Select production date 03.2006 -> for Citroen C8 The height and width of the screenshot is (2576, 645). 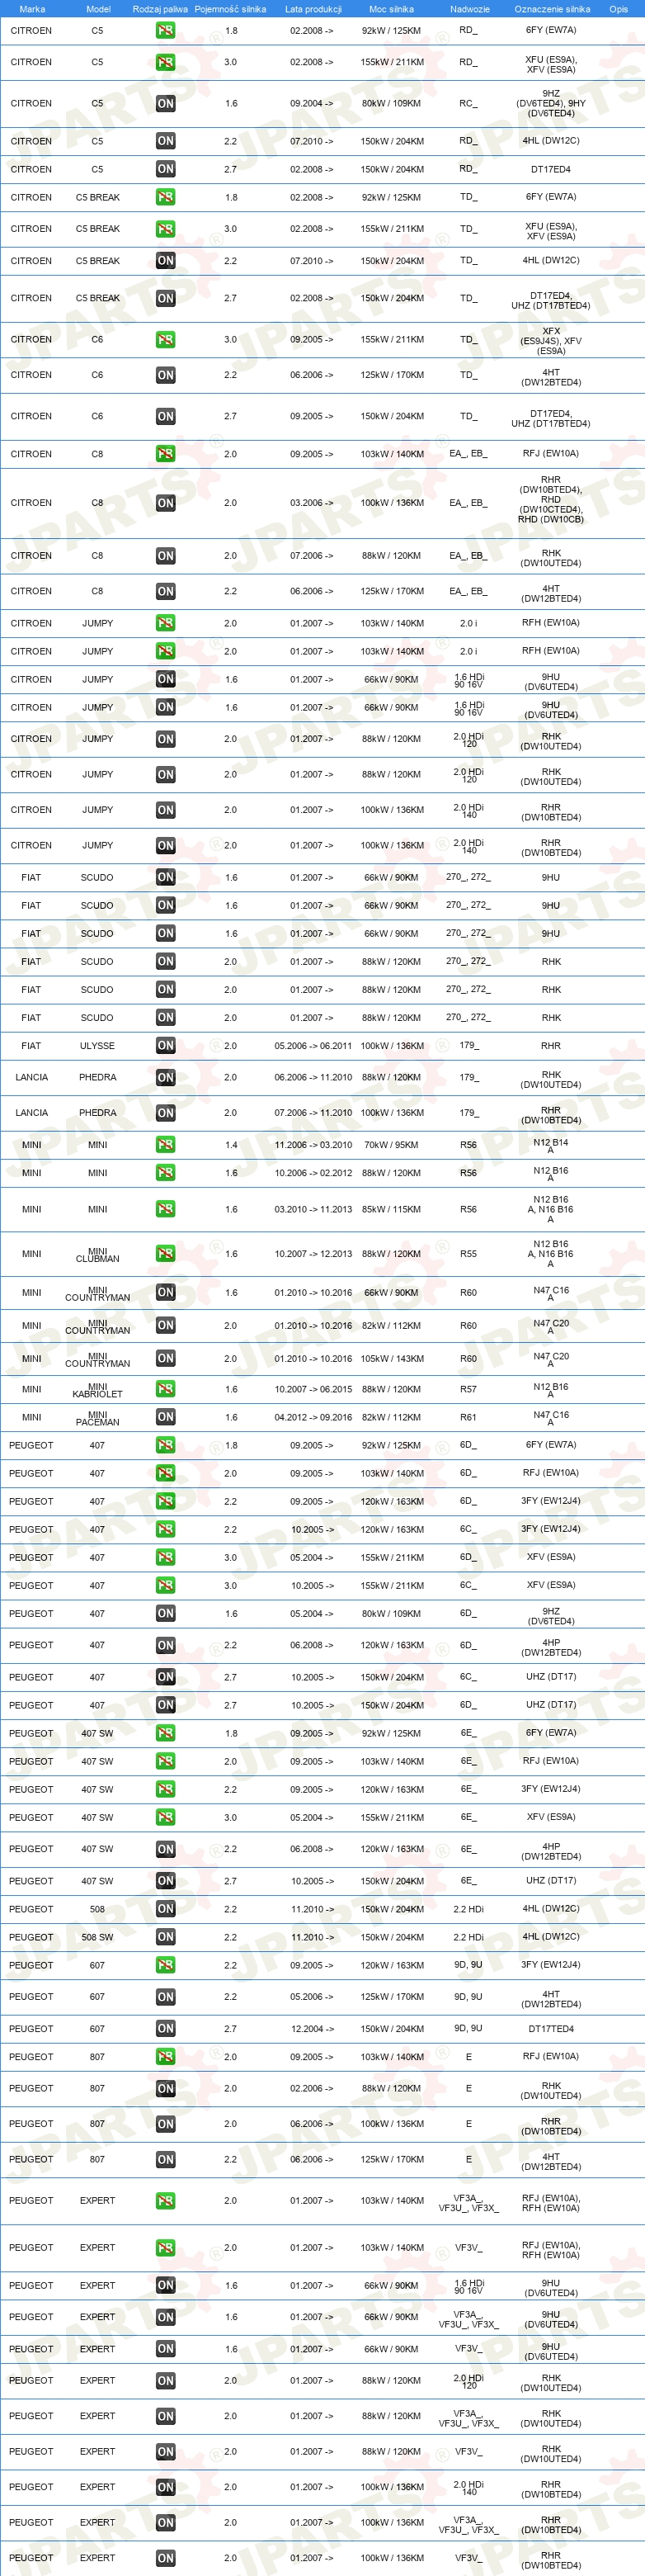tap(312, 503)
